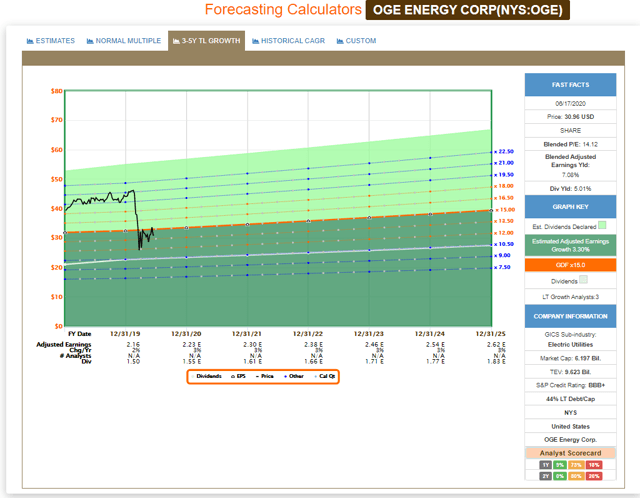
Task: Click the Market Cap: 6.197 Bil. entry
Action: pos(570,358)
